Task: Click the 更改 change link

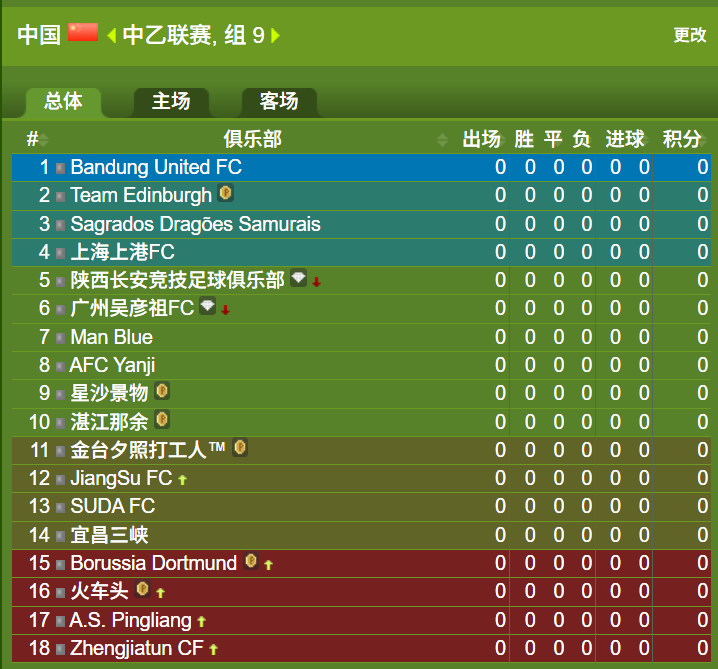Action: (690, 35)
